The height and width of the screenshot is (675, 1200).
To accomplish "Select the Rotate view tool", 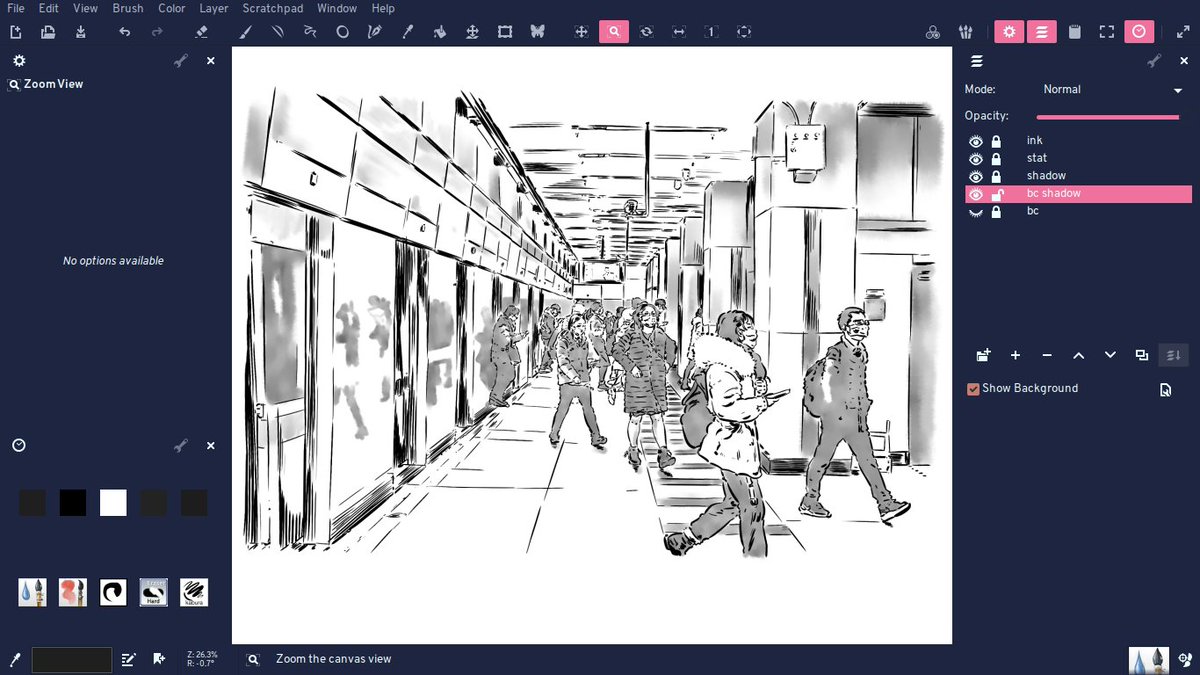I will 646,32.
